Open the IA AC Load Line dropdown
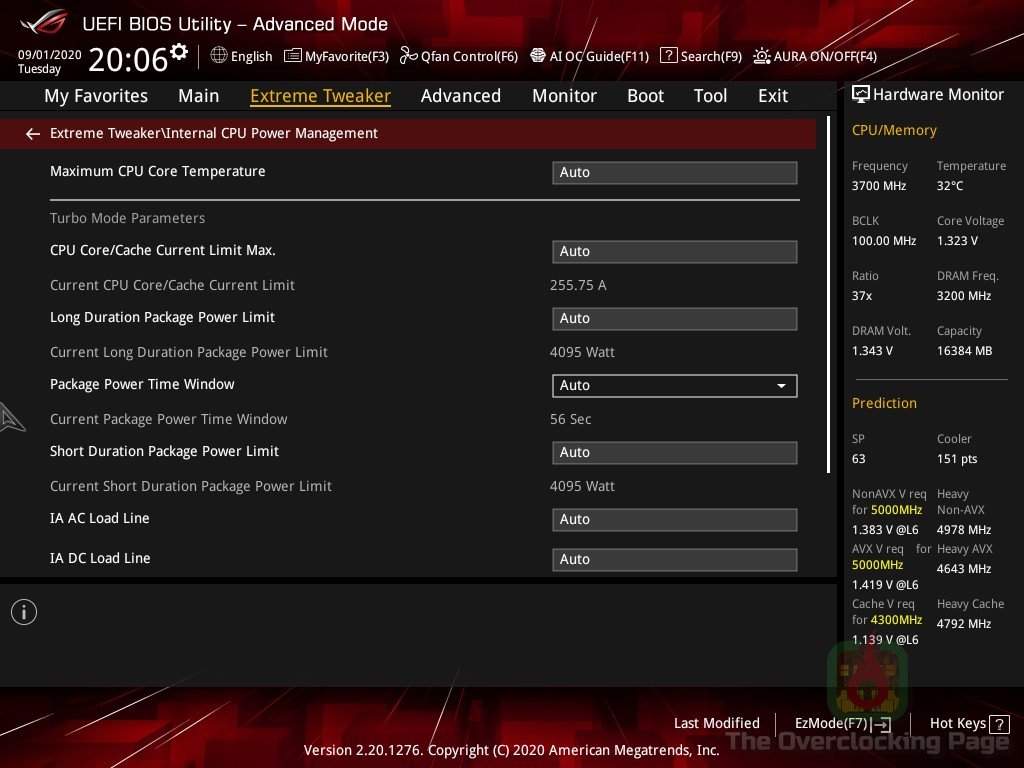Viewport: 1024px width, 768px height. point(674,519)
